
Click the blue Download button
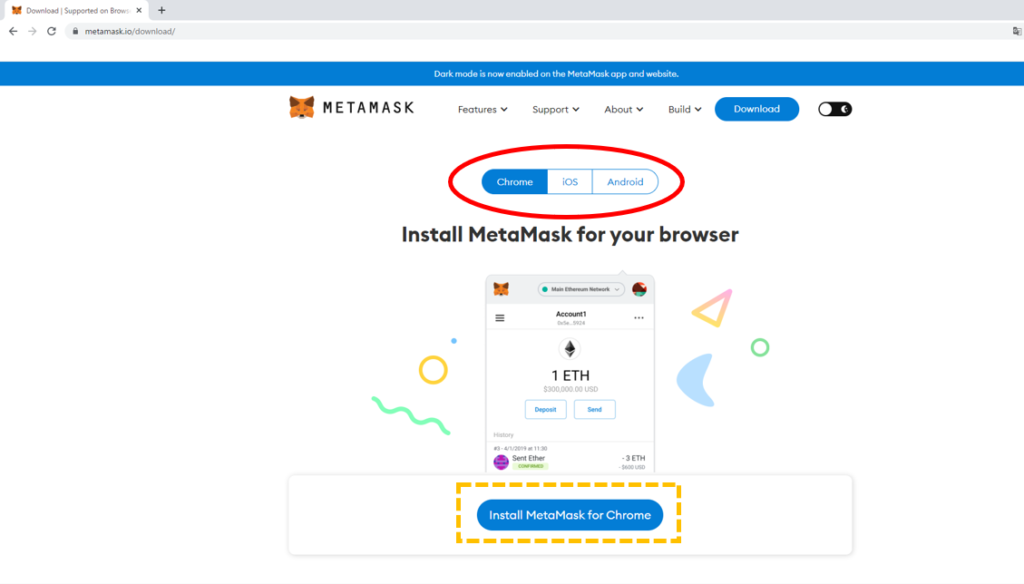tap(756, 109)
